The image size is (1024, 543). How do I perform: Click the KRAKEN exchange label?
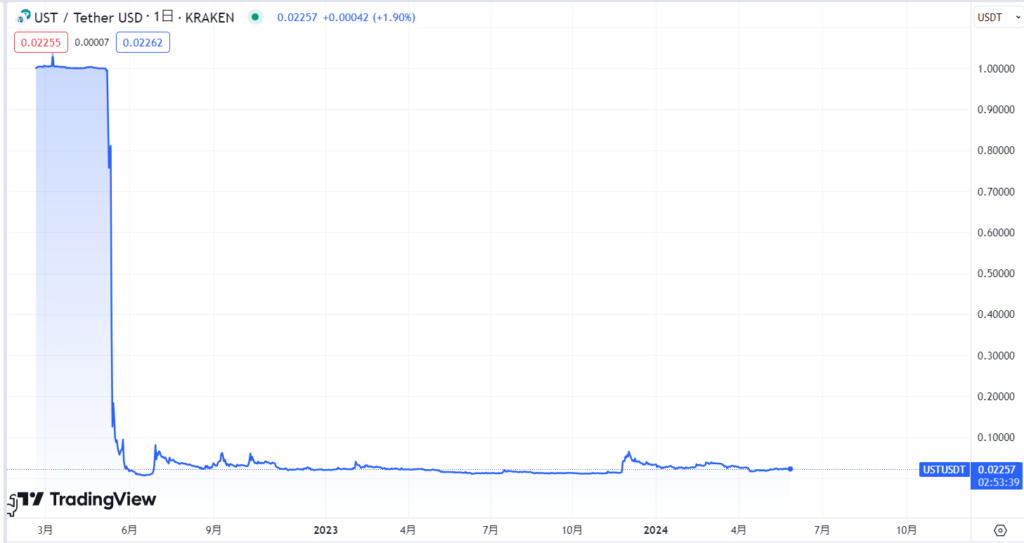pyautogui.click(x=210, y=18)
